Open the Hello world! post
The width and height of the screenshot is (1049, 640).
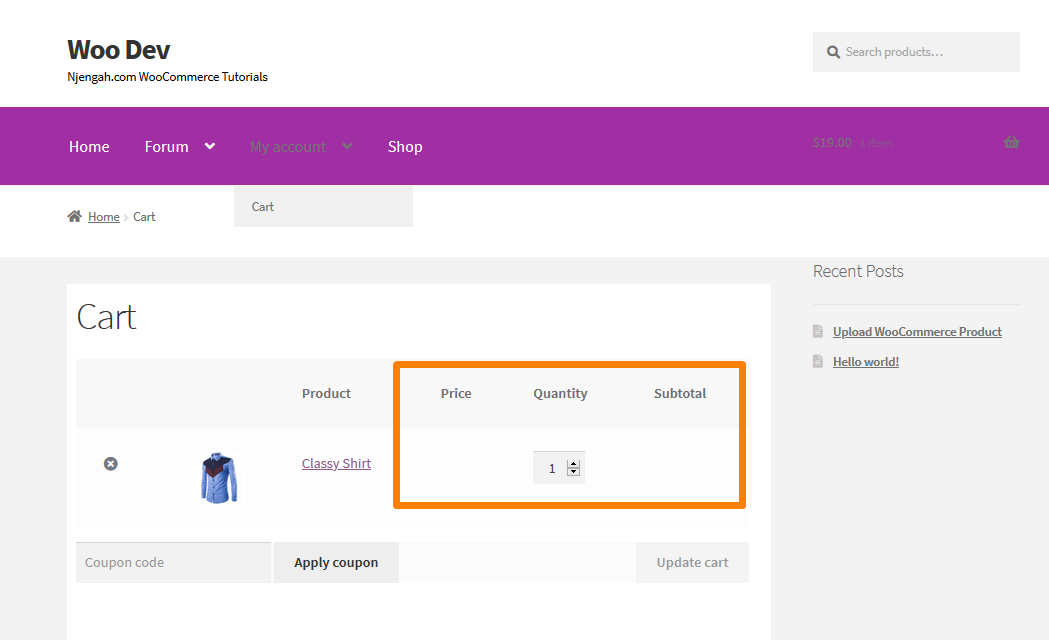point(866,362)
